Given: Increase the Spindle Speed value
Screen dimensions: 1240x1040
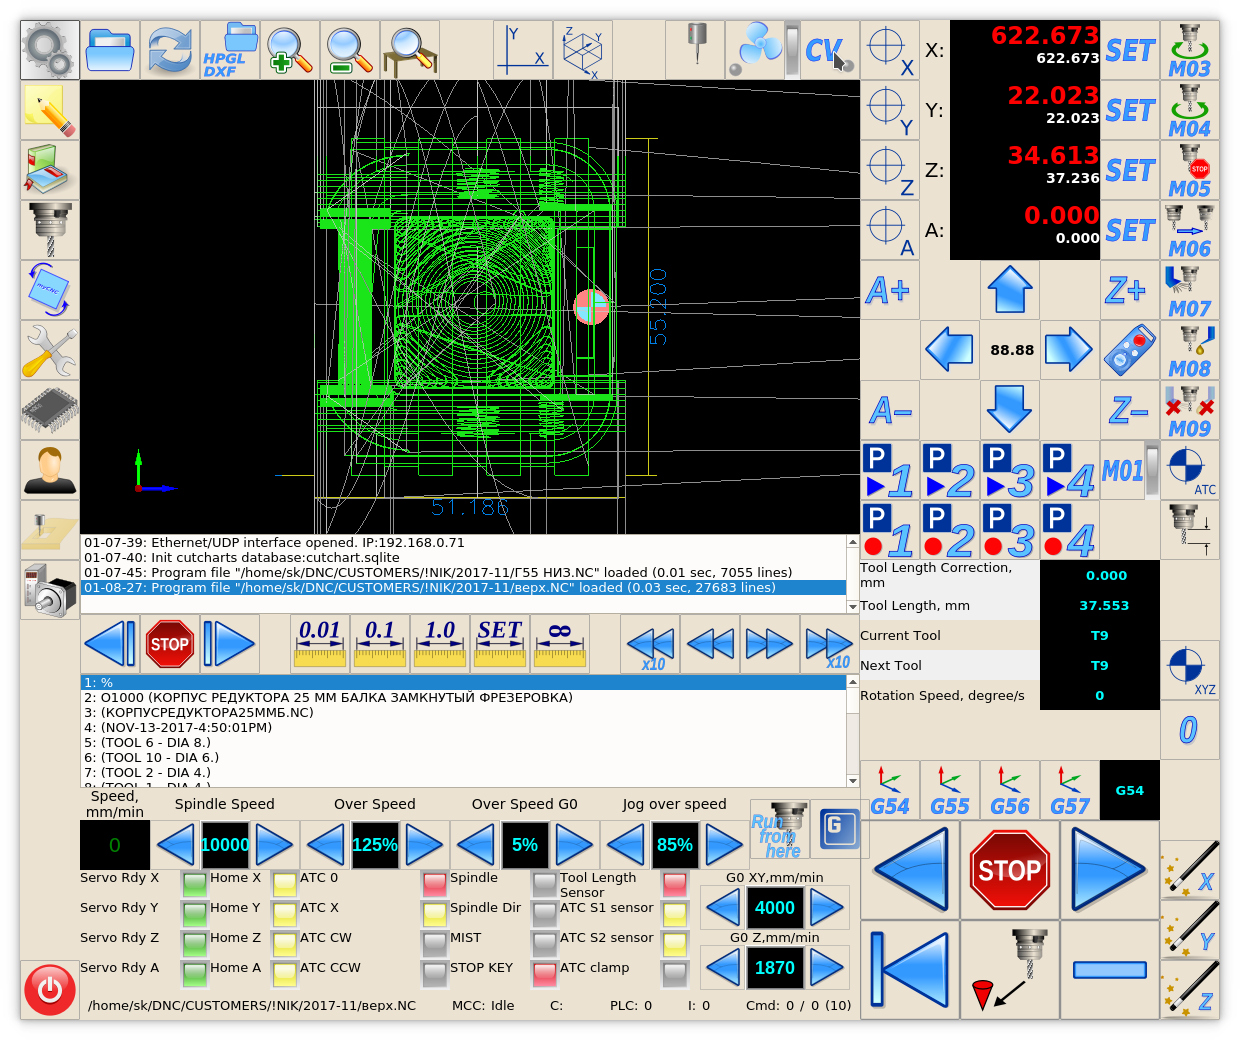Looking at the screenshot, I should point(274,845).
